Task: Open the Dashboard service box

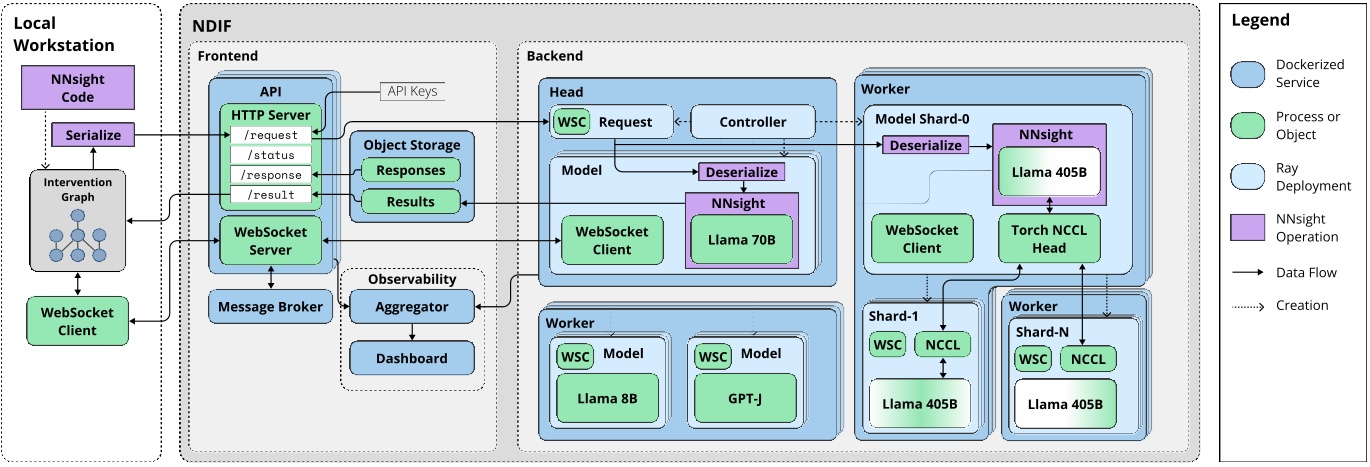Action: tap(411, 358)
